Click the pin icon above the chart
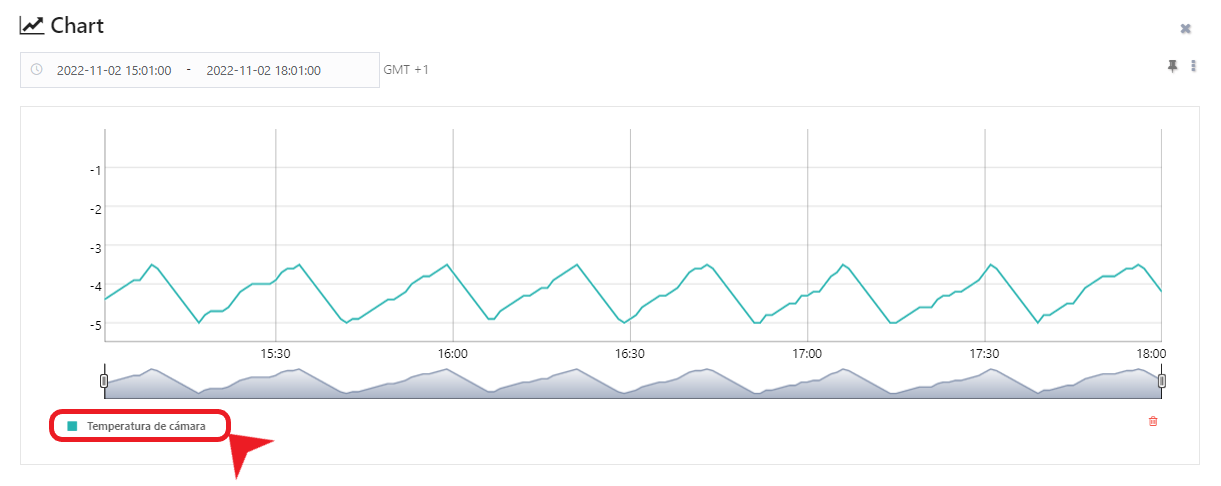This screenshot has width=1221, height=486. 1172,66
